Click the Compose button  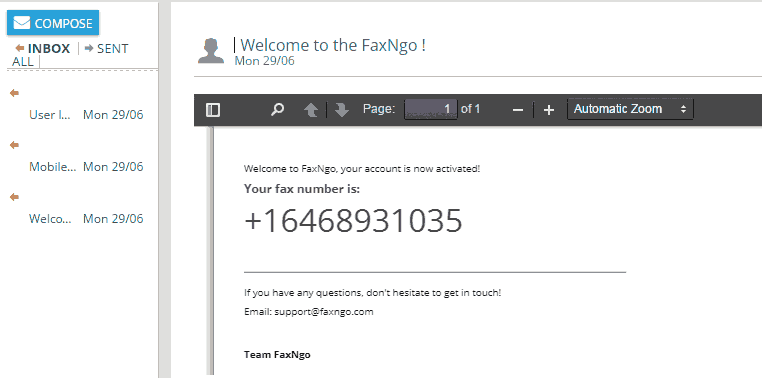click(53, 23)
